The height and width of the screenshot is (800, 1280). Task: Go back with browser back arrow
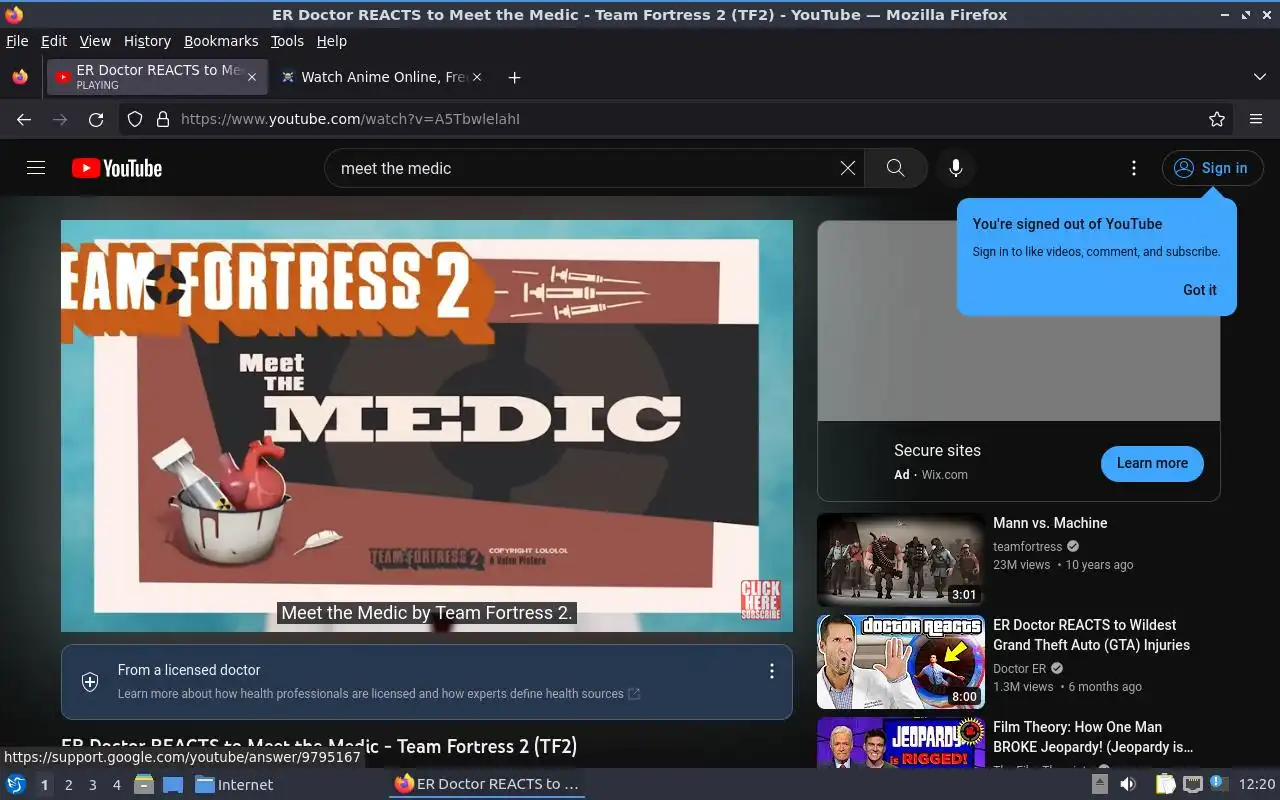pos(24,119)
